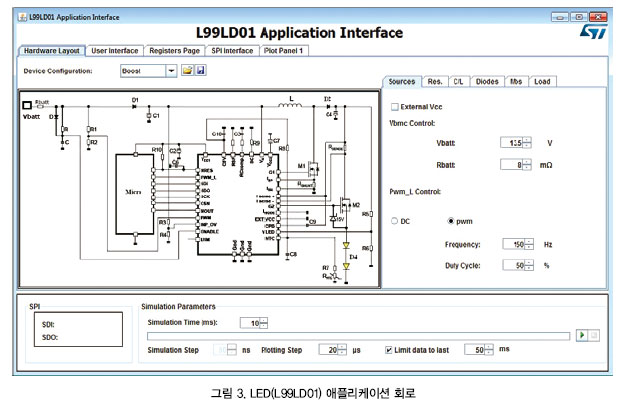This screenshot has height=410, width=630.
Task: Click the Micro block in the schematic
Action: click(x=134, y=193)
